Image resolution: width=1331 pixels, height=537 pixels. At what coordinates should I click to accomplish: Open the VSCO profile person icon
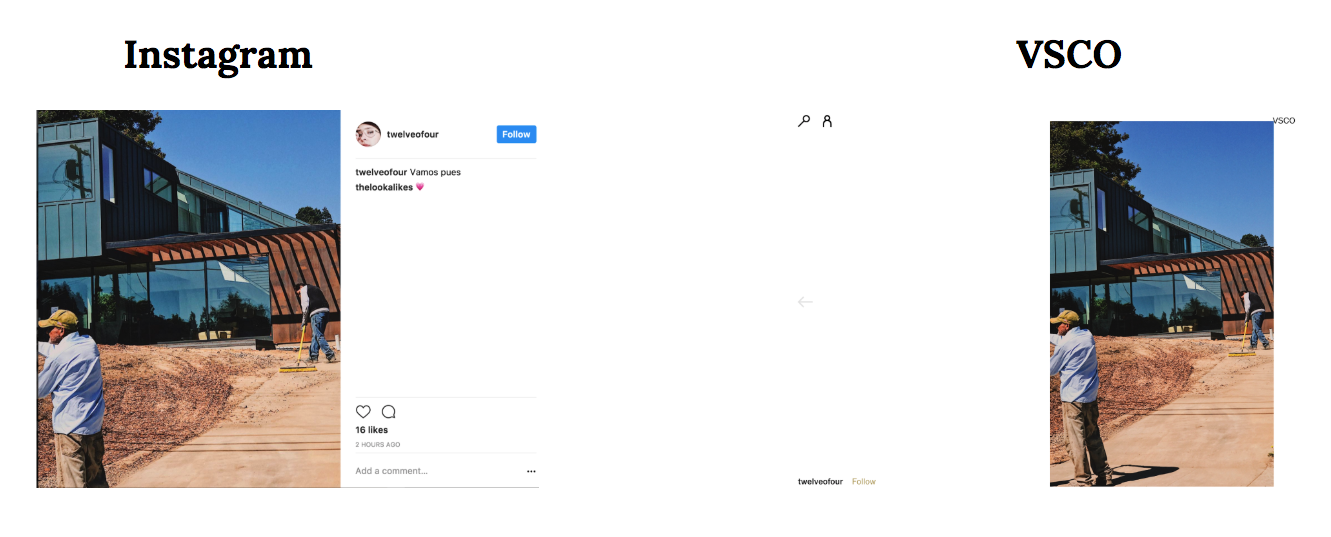coord(827,121)
